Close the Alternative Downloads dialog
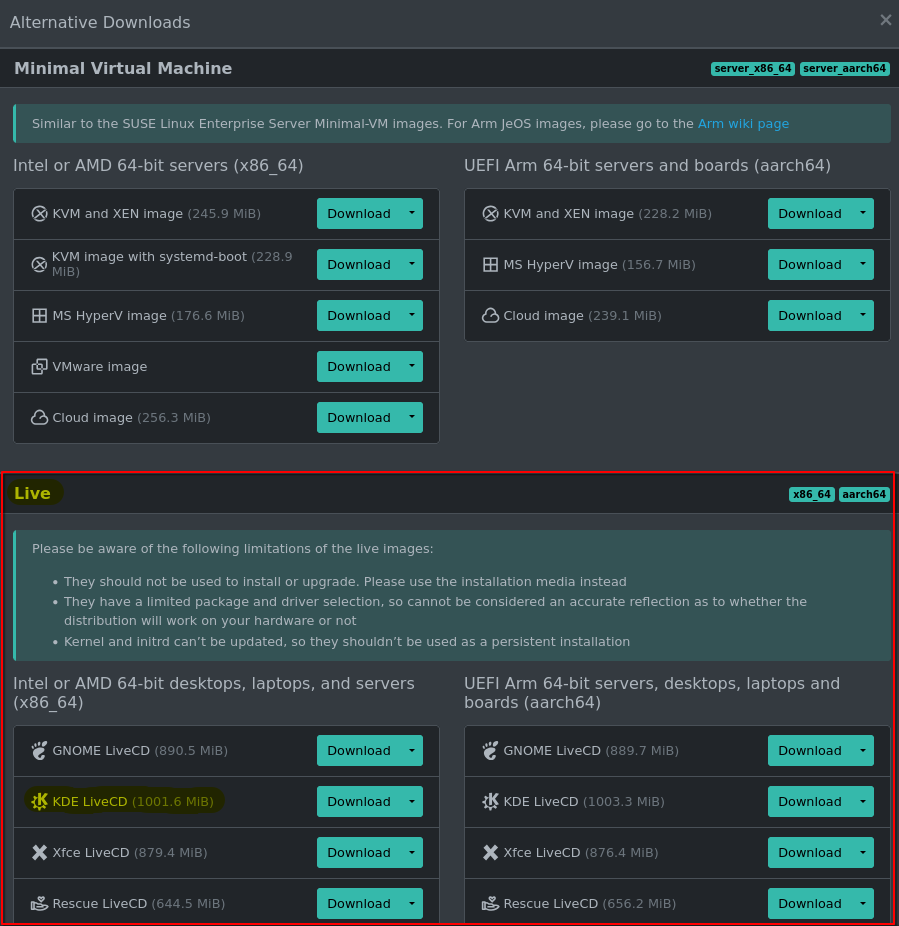This screenshot has height=926, width=899. pos(885,20)
